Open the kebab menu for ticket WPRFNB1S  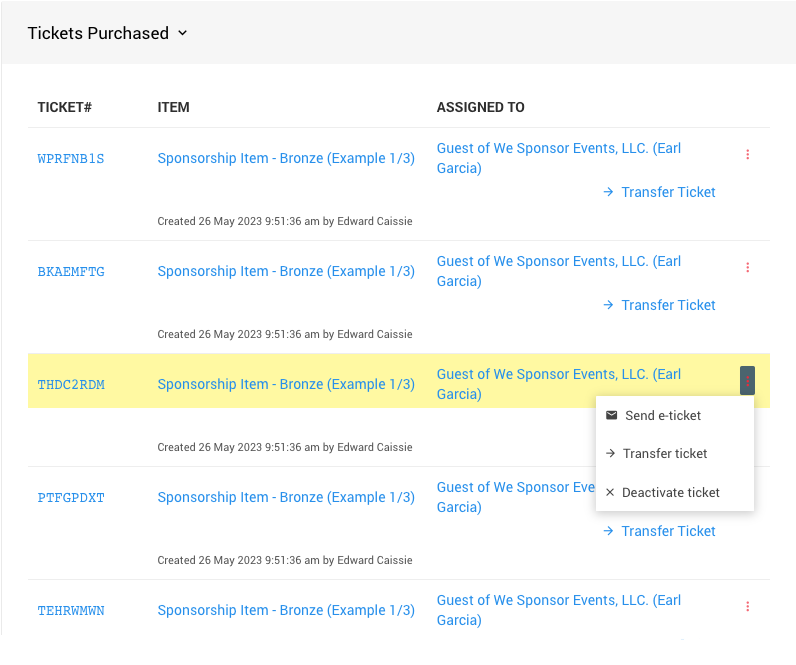coord(747,155)
